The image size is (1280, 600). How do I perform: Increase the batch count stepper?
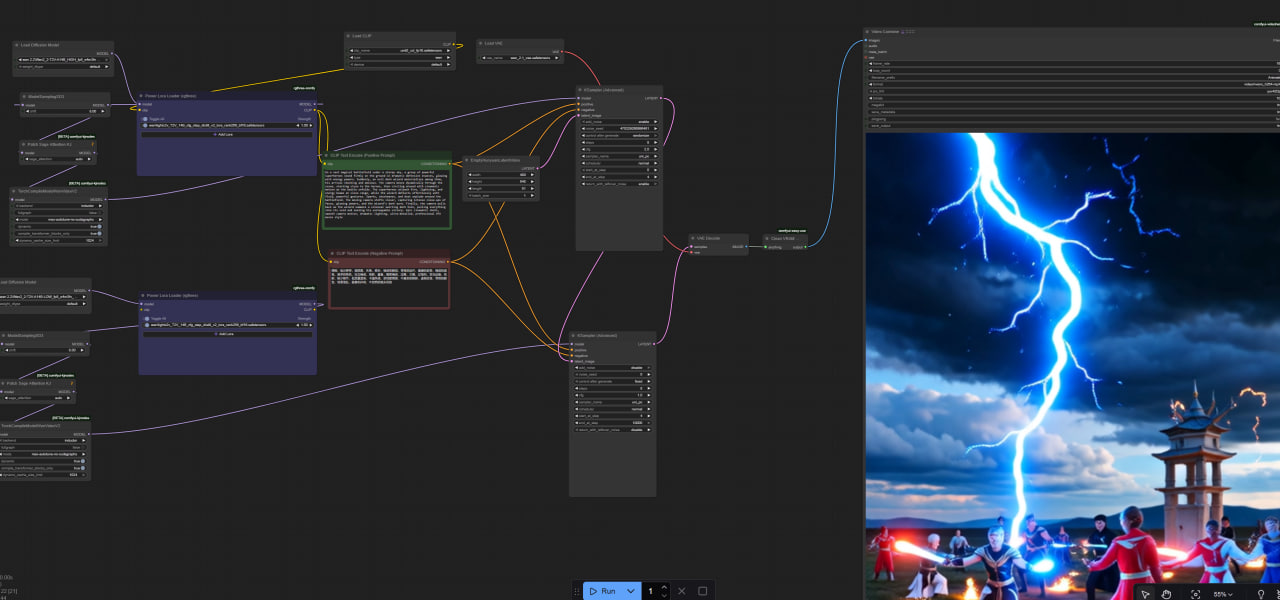click(664, 587)
